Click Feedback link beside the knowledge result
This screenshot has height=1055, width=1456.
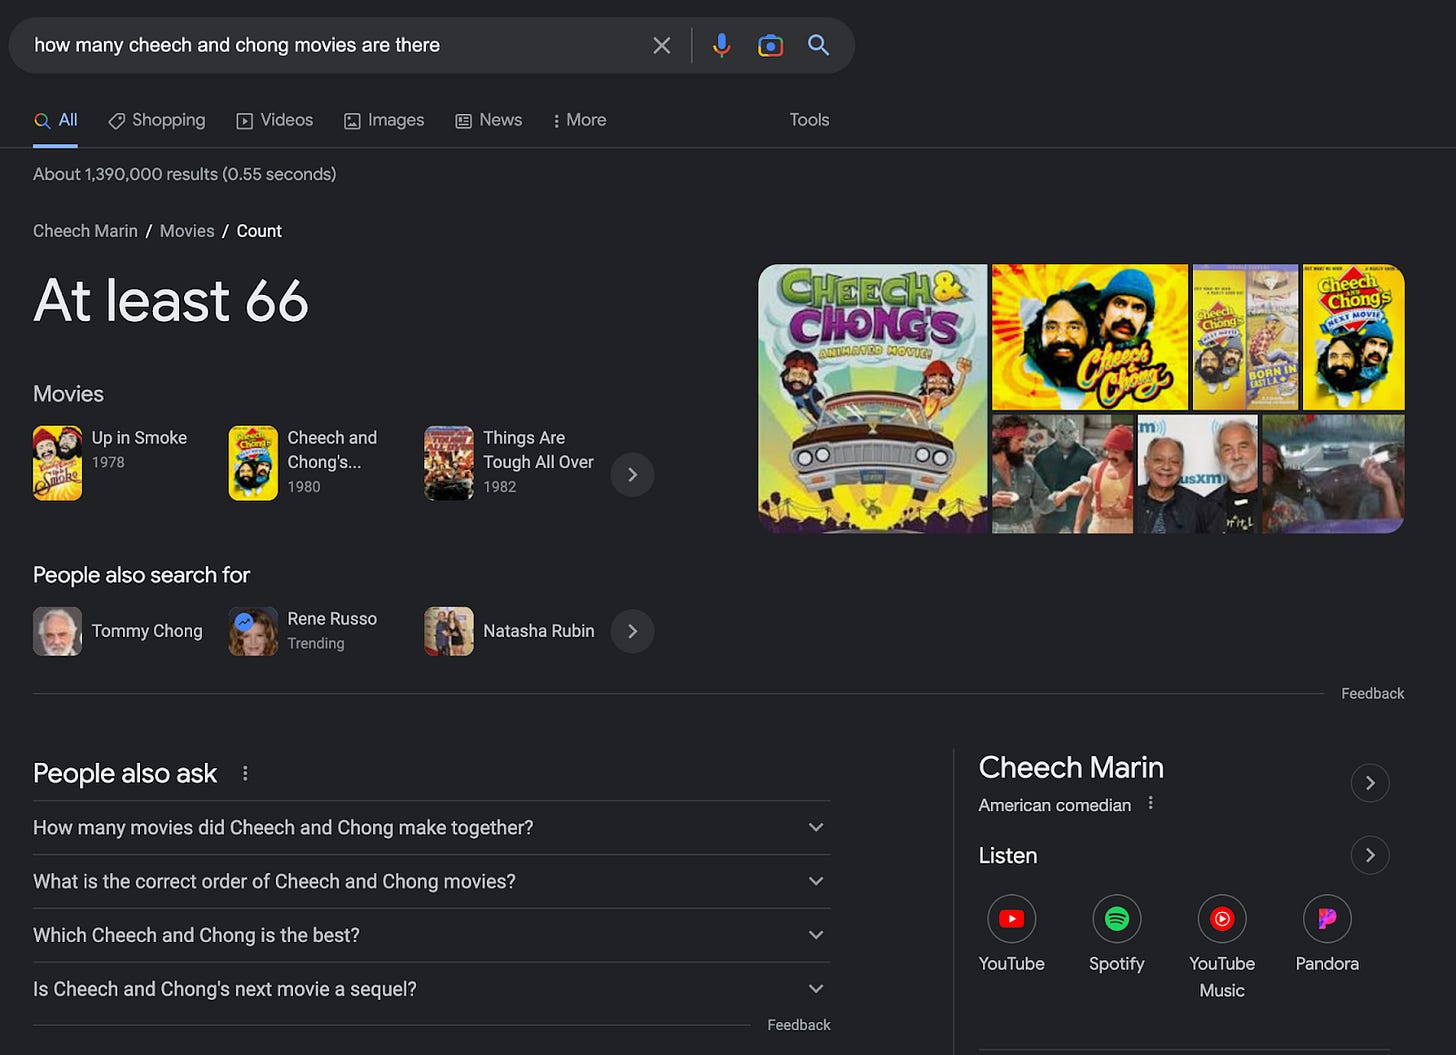(1372, 694)
